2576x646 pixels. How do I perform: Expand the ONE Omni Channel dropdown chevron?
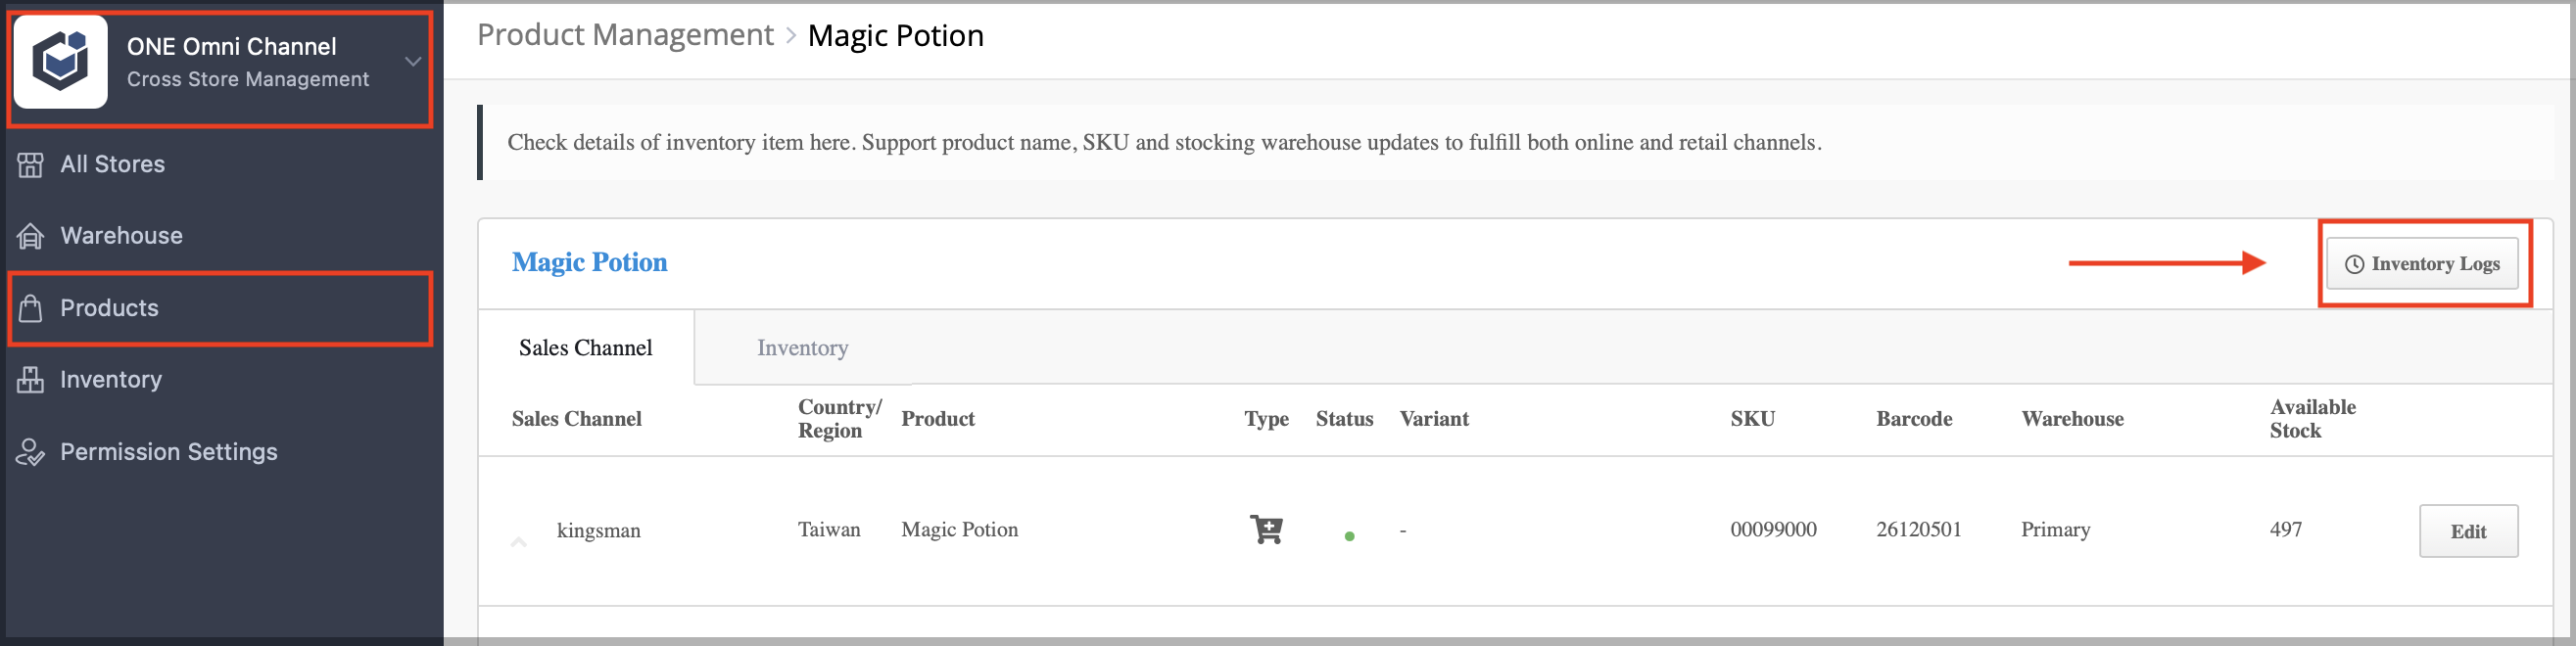pyautogui.click(x=412, y=62)
